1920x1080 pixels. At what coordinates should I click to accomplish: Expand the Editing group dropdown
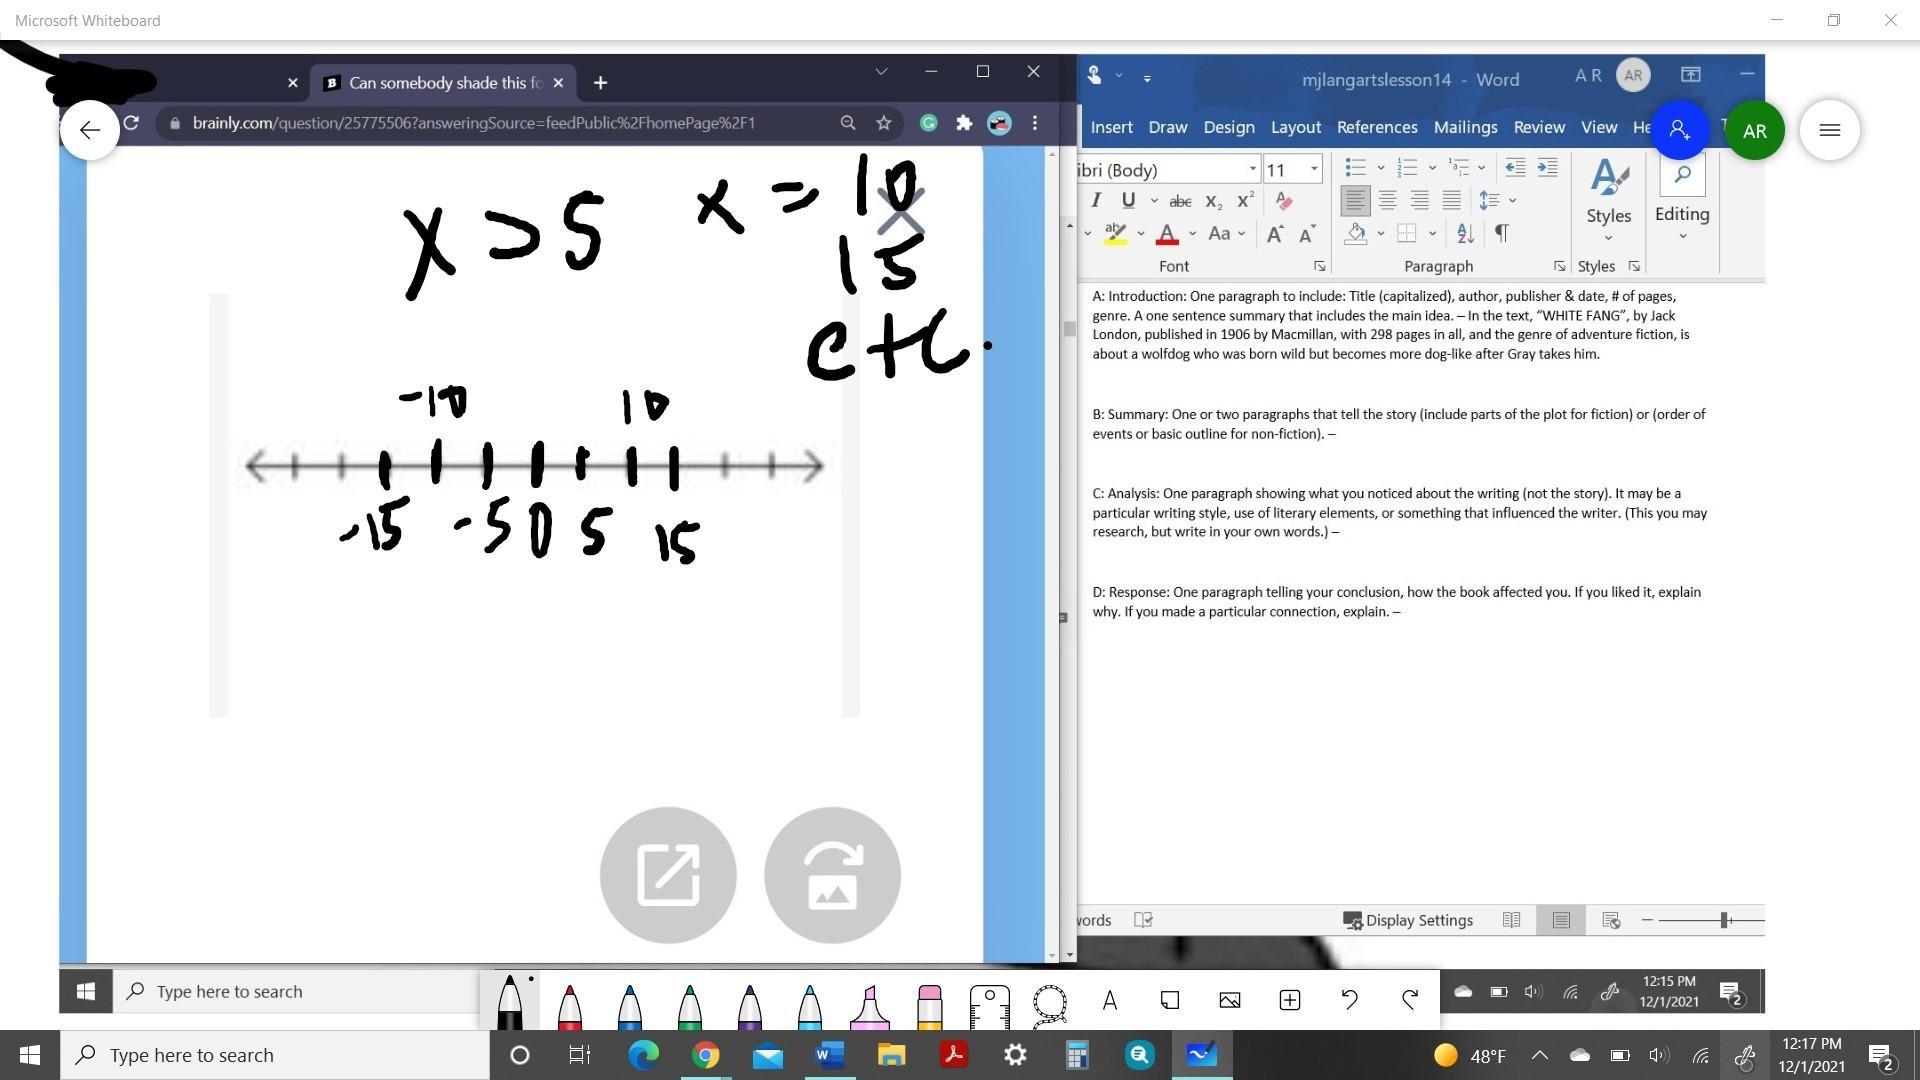(x=1682, y=237)
